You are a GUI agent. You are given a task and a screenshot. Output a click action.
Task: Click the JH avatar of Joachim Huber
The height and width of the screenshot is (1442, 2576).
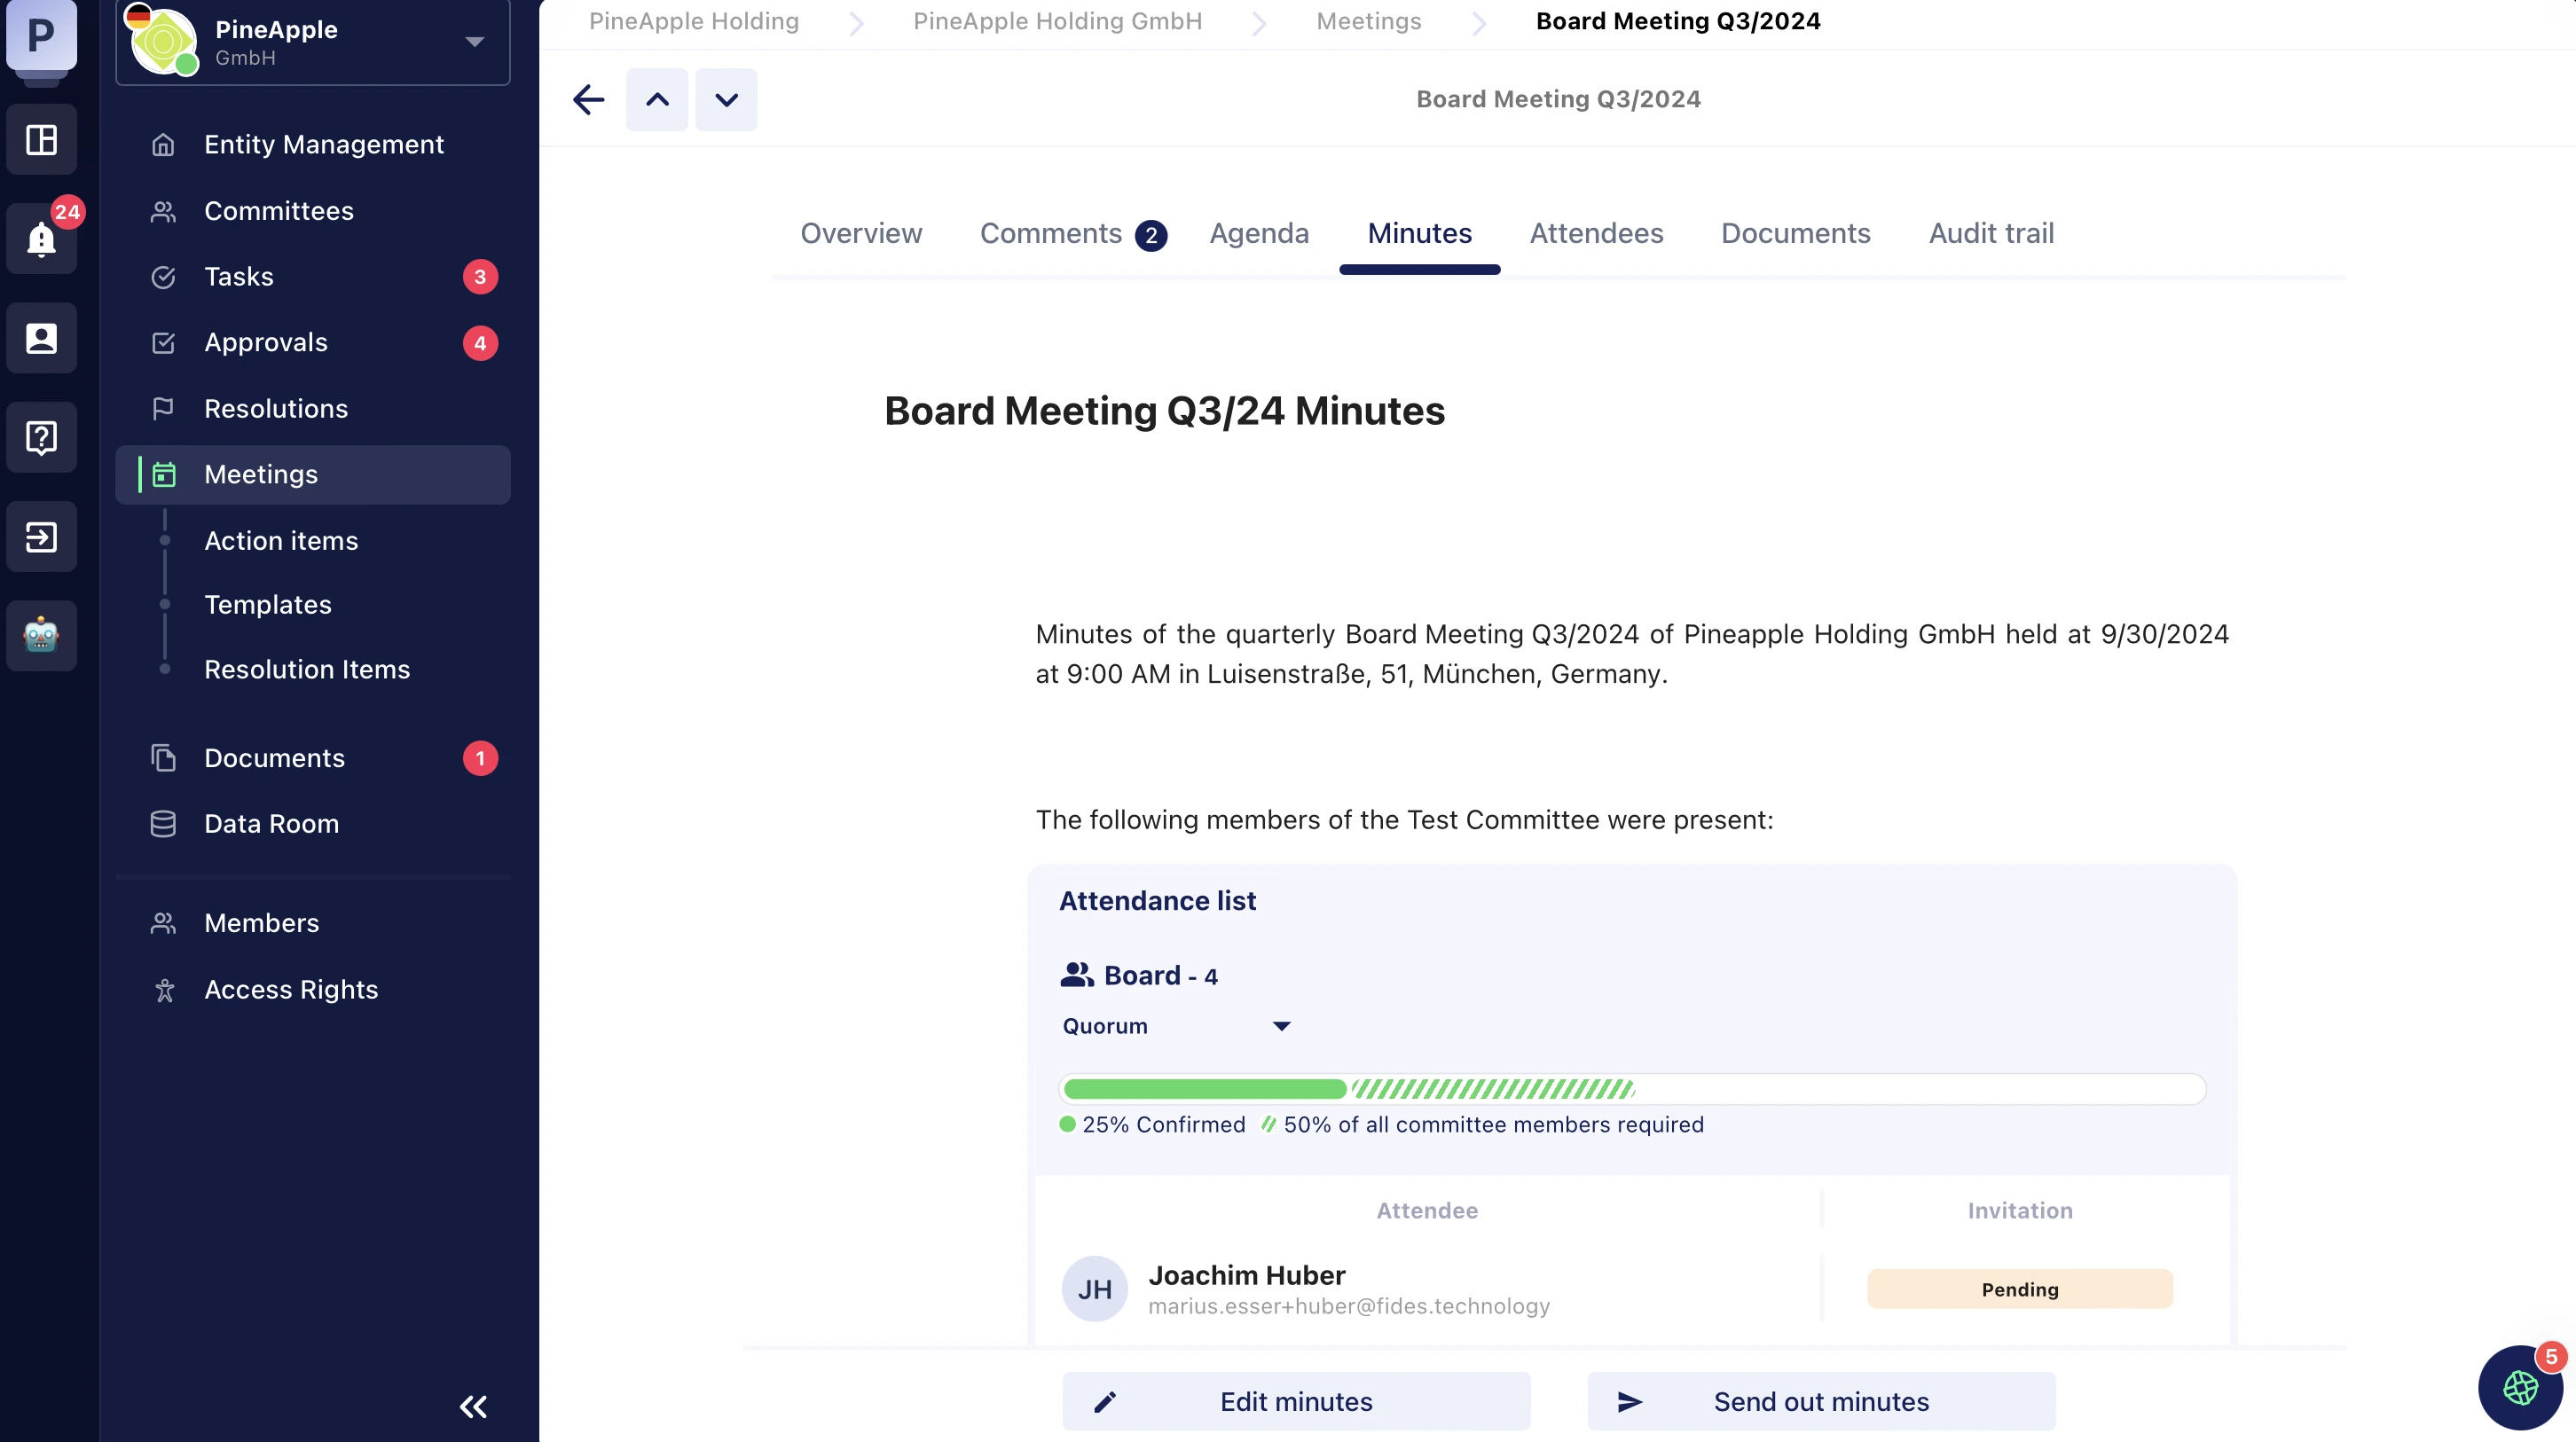(1094, 1289)
